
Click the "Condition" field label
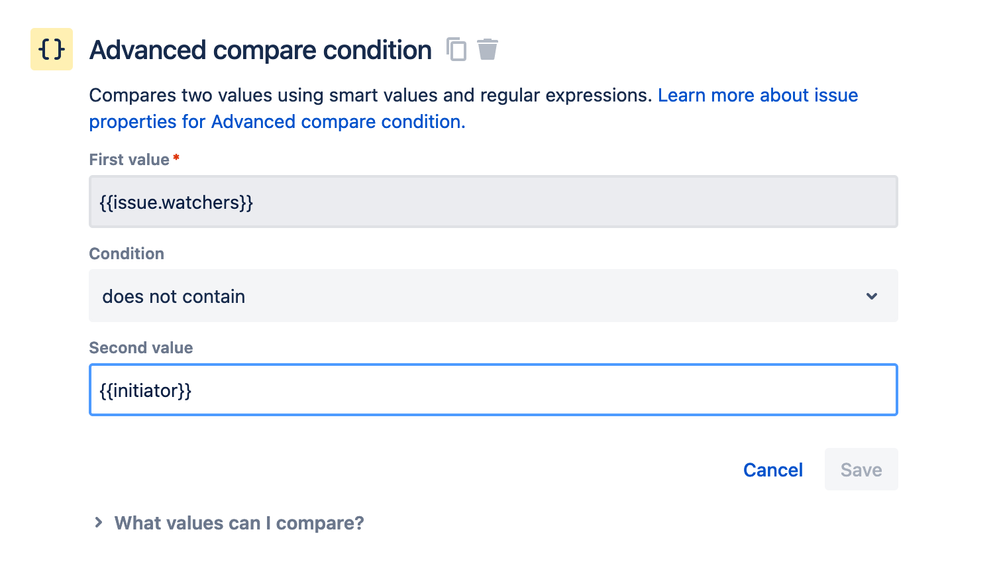tap(127, 254)
